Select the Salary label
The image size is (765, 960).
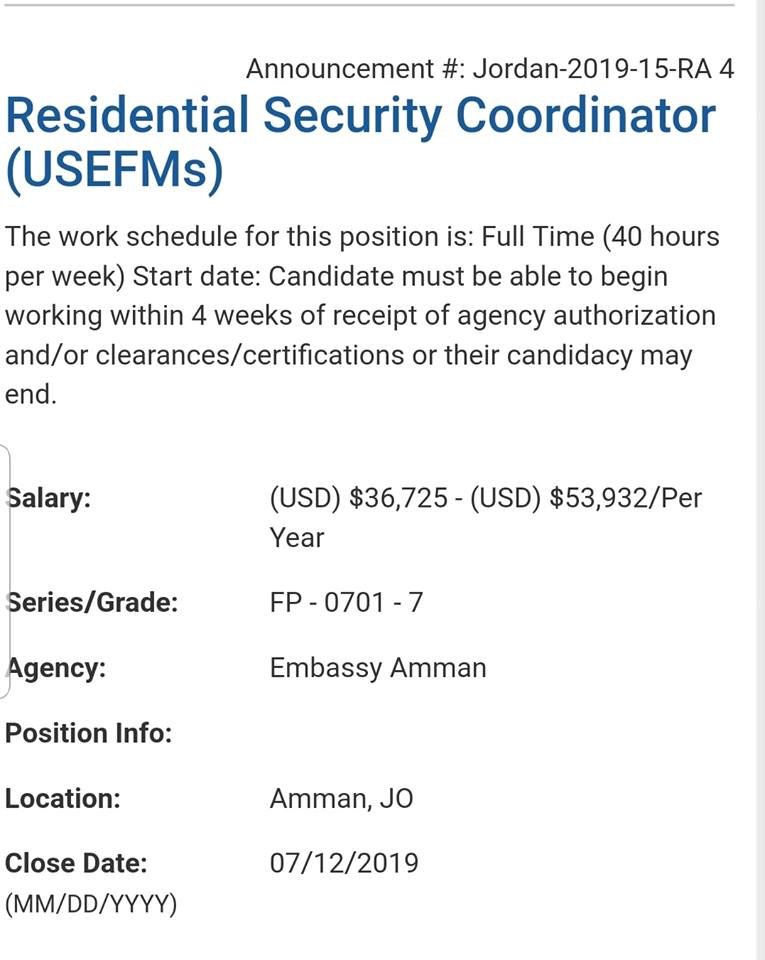[x=49, y=498]
